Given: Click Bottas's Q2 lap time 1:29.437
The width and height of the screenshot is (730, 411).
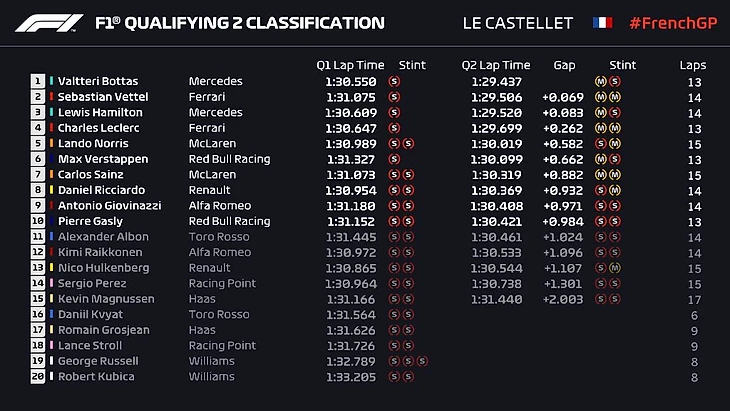Looking at the screenshot, I should coord(496,81).
